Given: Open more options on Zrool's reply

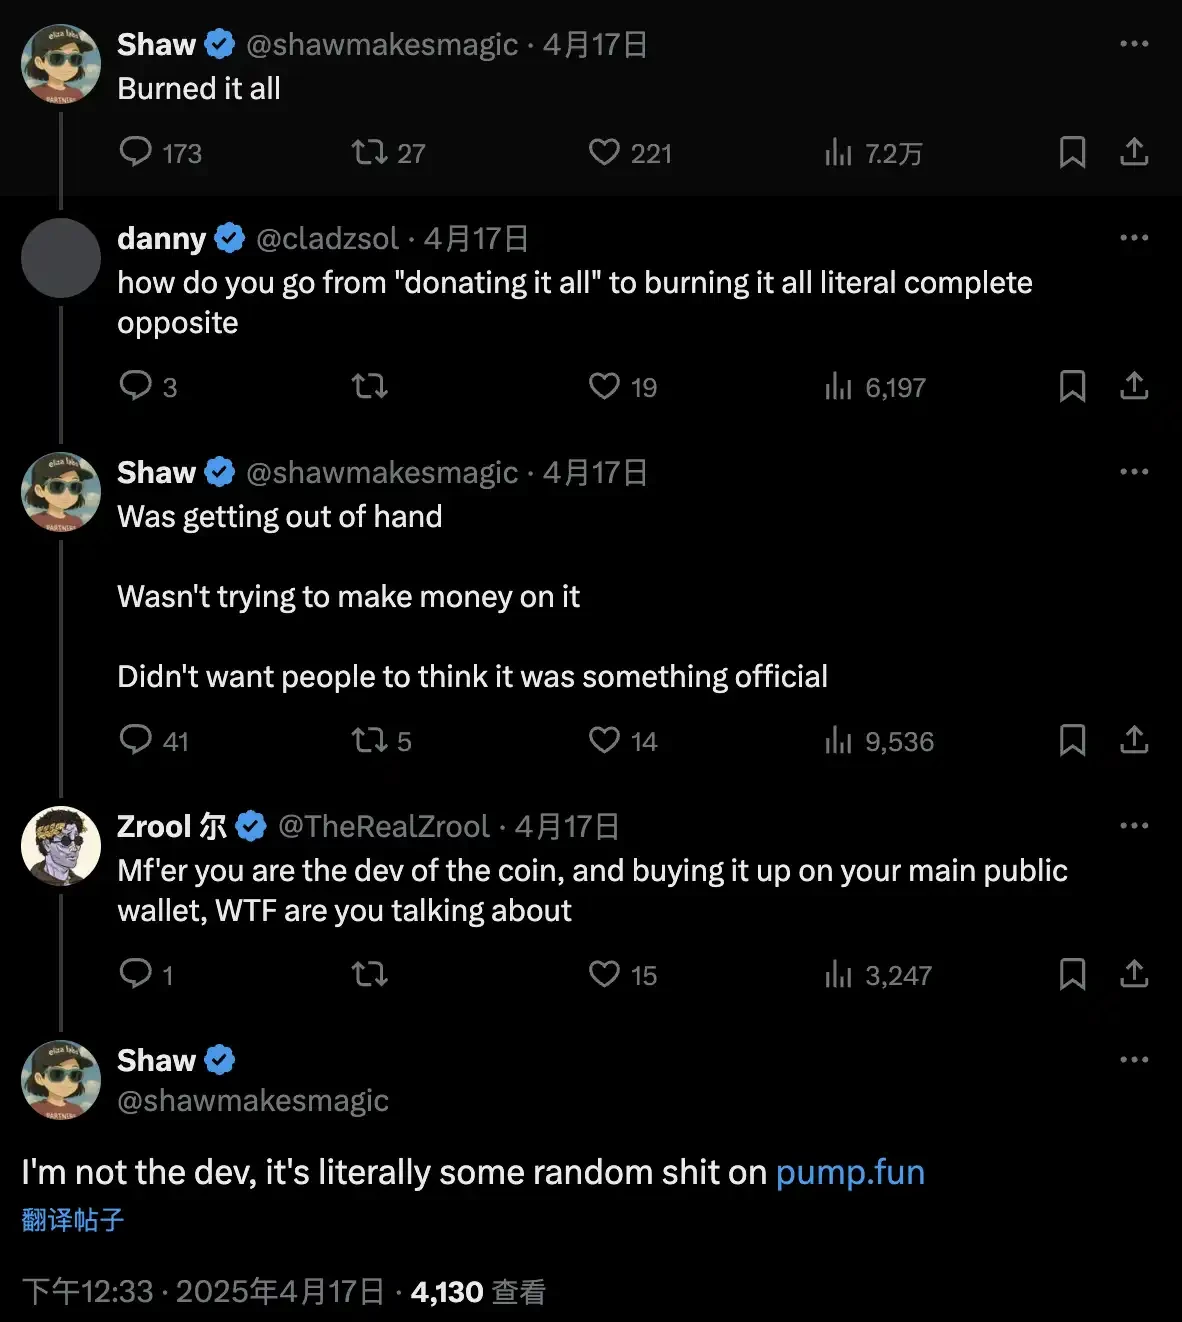Looking at the screenshot, I should click(x=1134, y=826).
